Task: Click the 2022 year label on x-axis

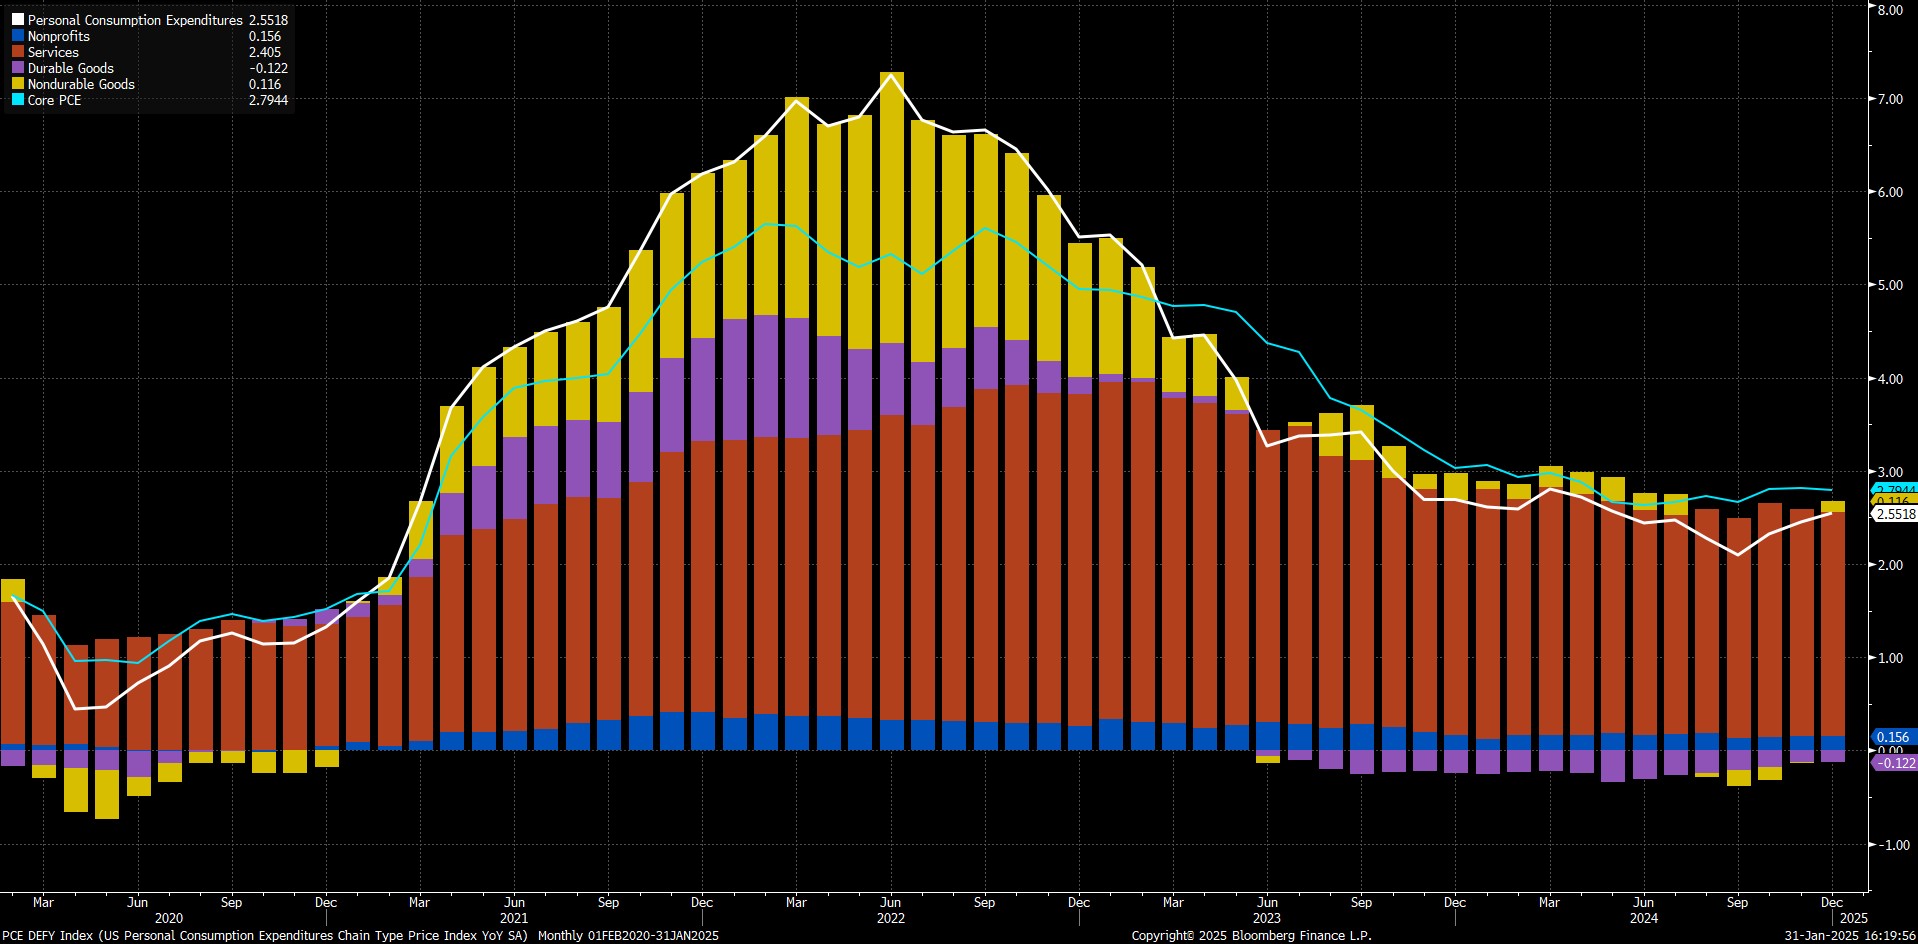Action: point(890,918)
